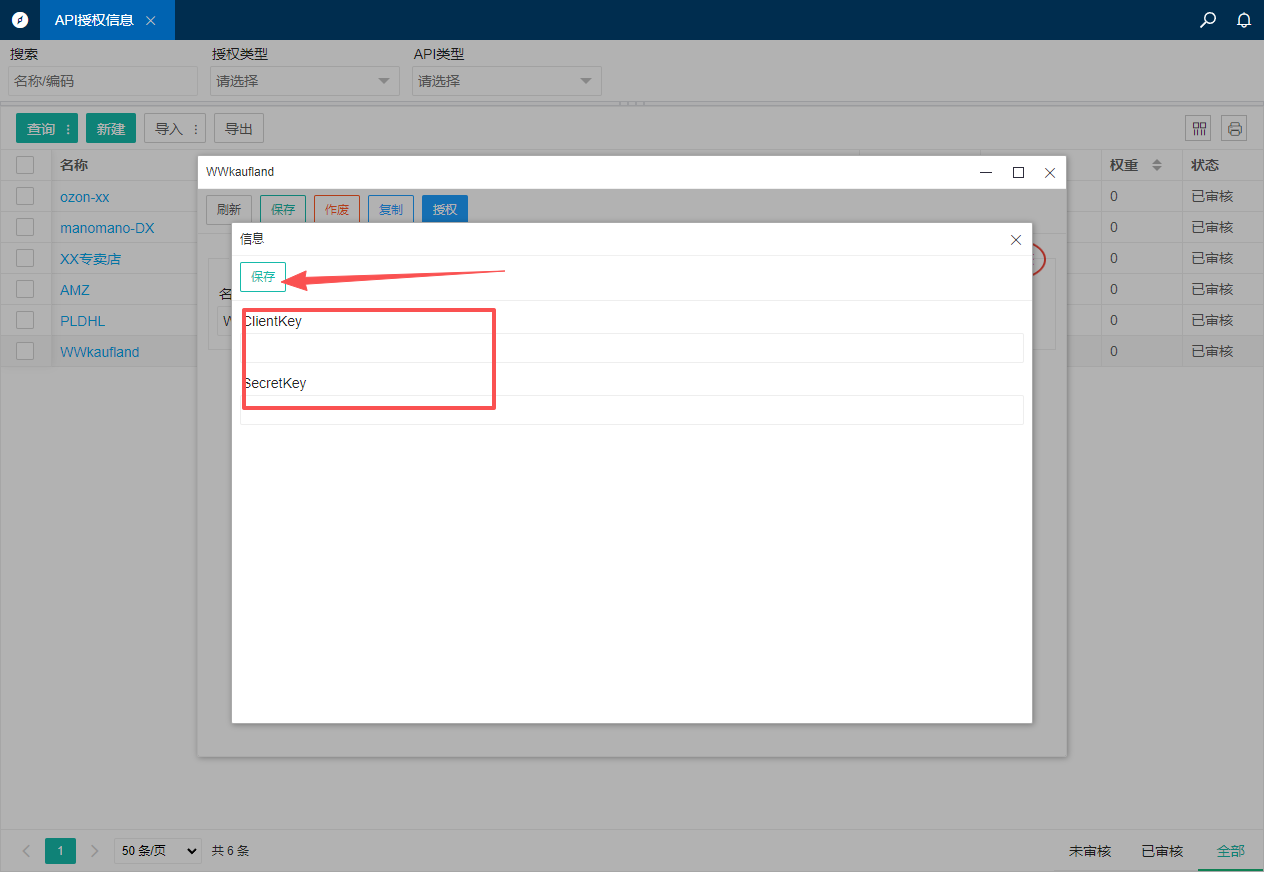Viewport: 1264px width, 872px height.
Task: Open the notification bell icon
Action: 1244,20
